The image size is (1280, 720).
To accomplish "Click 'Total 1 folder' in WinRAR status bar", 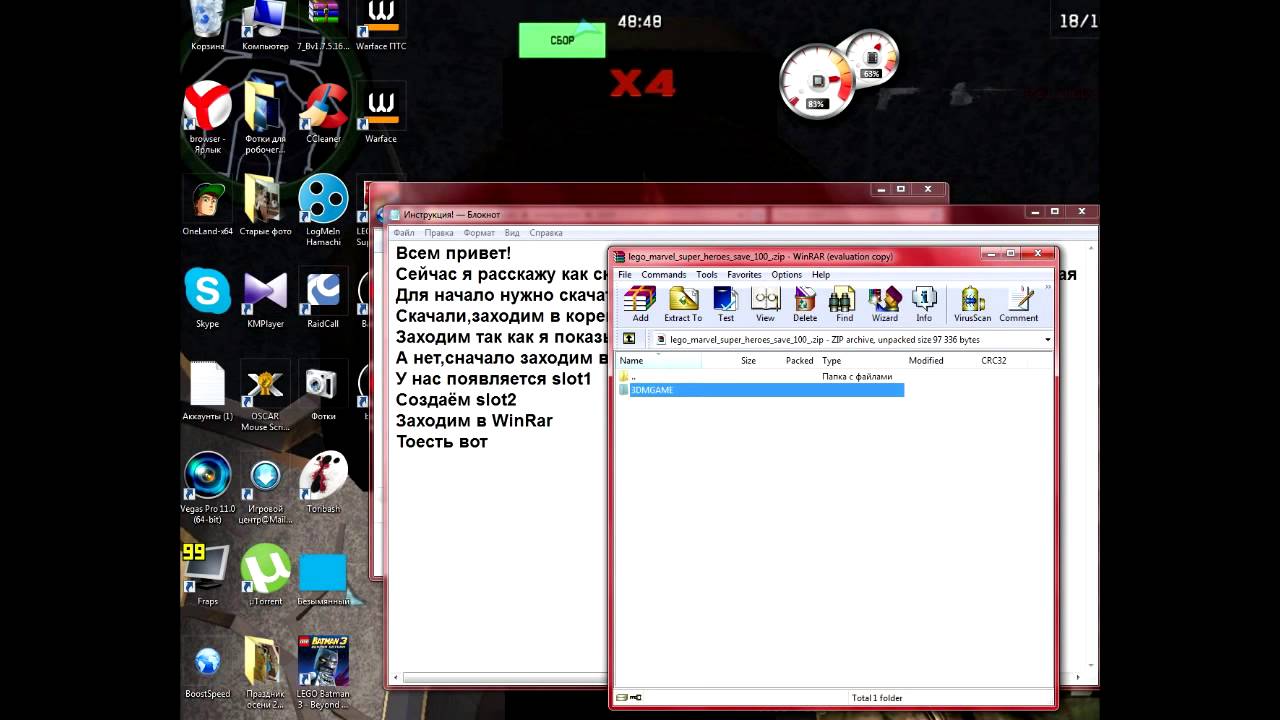I will click(x=877, y=697).
